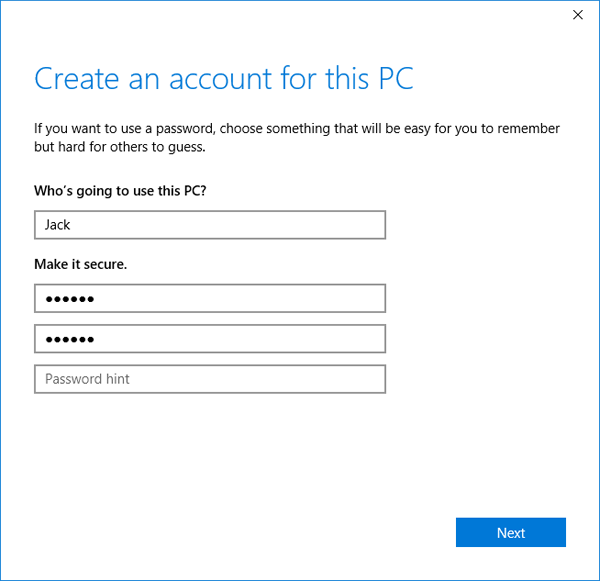
Task: Click the empty right end of the confirm password field
Action: [350, 339]
